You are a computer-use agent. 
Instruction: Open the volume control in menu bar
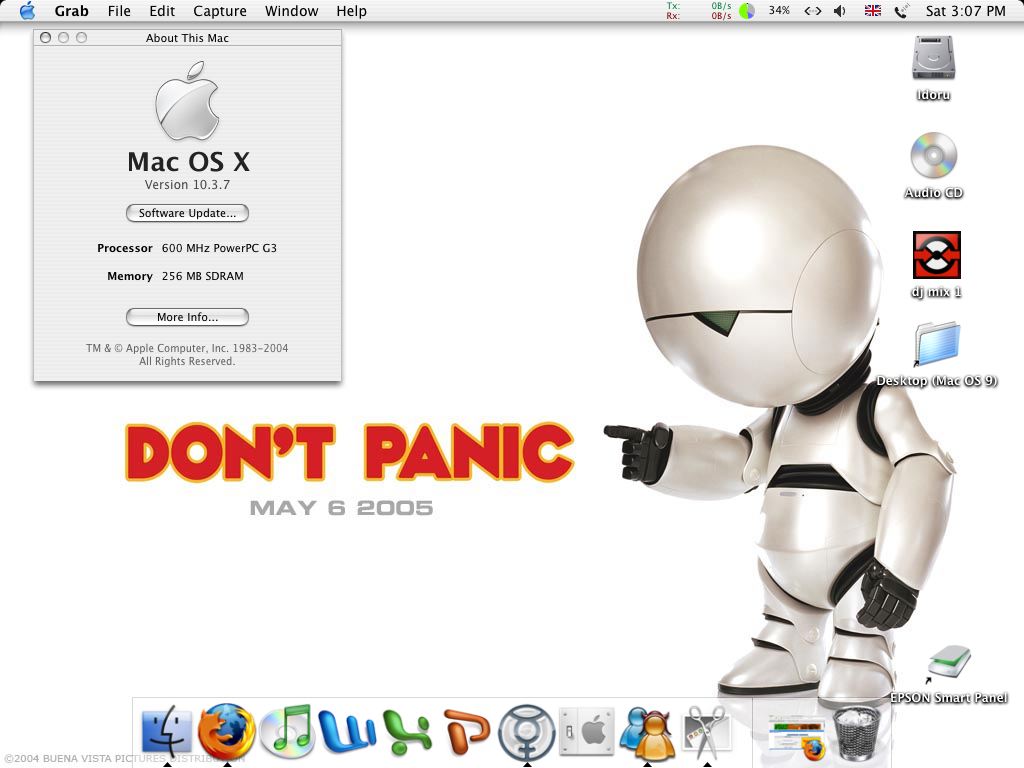point(840,10)
